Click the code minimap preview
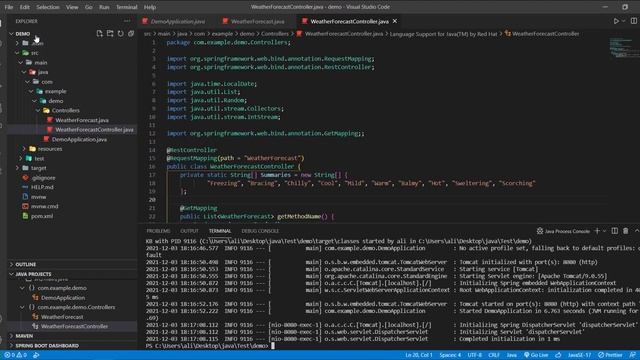This screenshot has width=640, height=360. pos(624,48)
